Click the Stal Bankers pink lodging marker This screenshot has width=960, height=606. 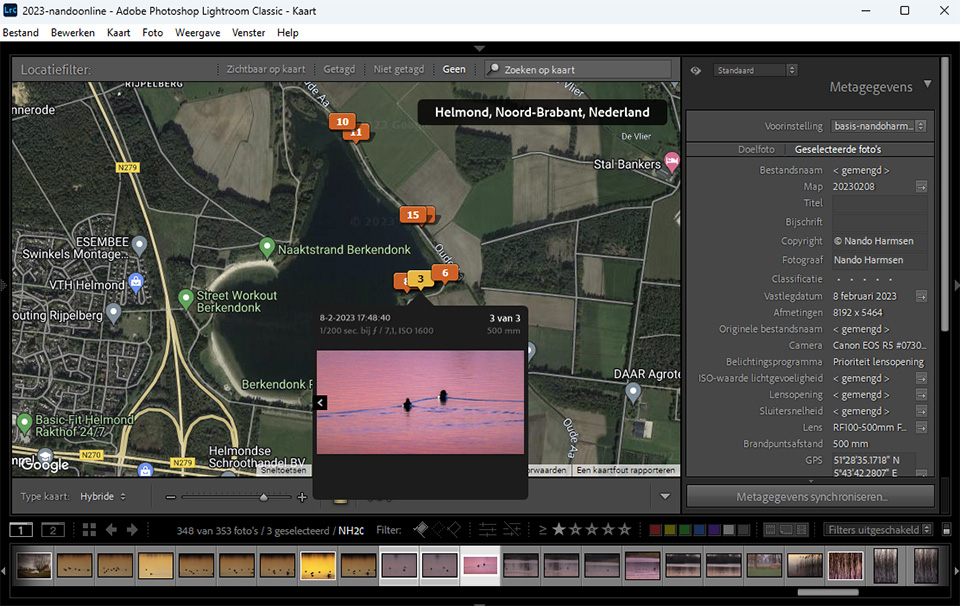click(672, 162)
